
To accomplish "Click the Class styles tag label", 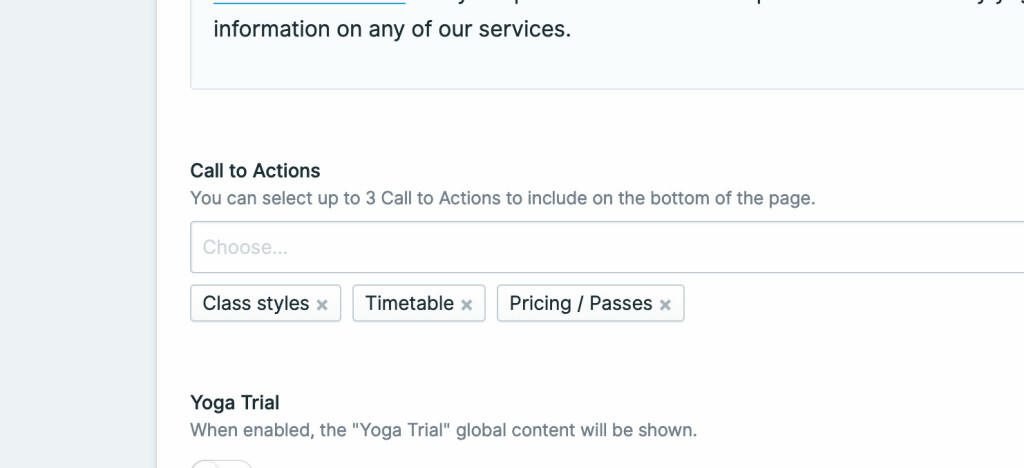I will point(256,303).
